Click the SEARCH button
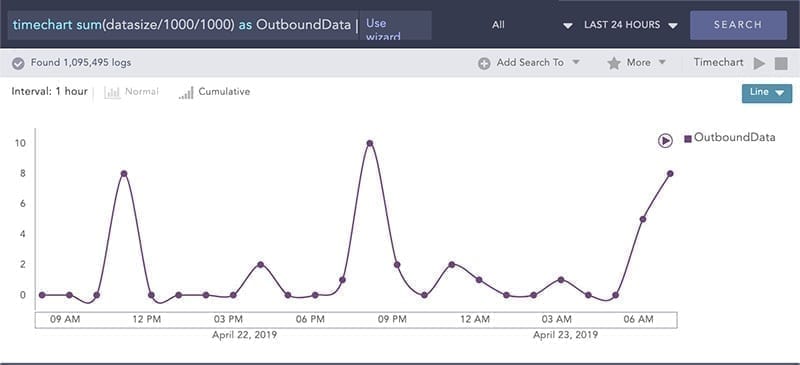The height and width of the screenshot is (365, 800). tap(738, 25)
